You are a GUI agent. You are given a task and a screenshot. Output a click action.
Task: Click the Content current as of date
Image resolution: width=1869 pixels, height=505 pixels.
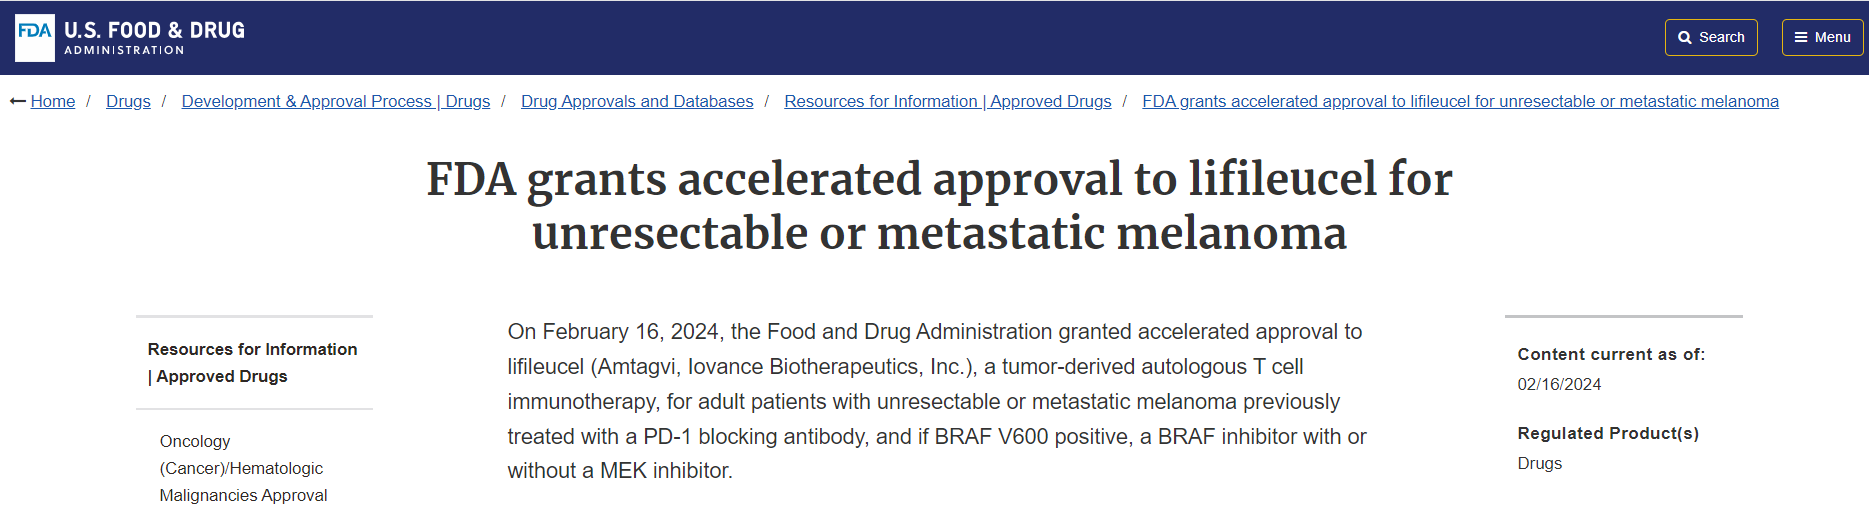coord(1559,384)
